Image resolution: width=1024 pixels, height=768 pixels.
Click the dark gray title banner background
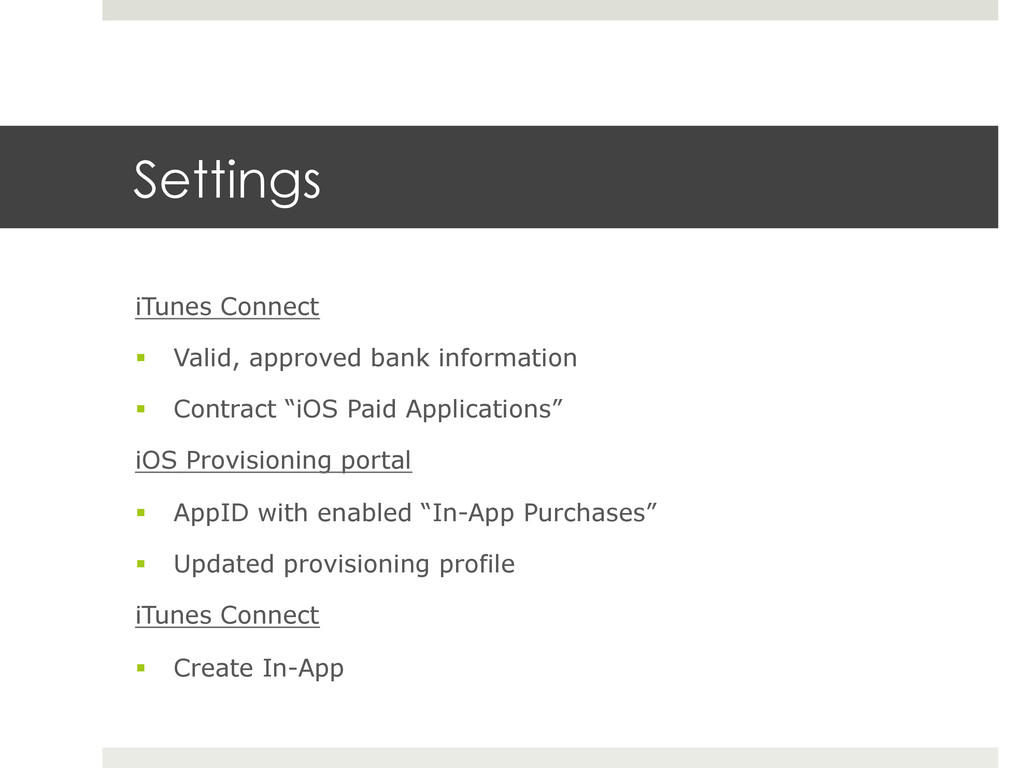(653, 177)
